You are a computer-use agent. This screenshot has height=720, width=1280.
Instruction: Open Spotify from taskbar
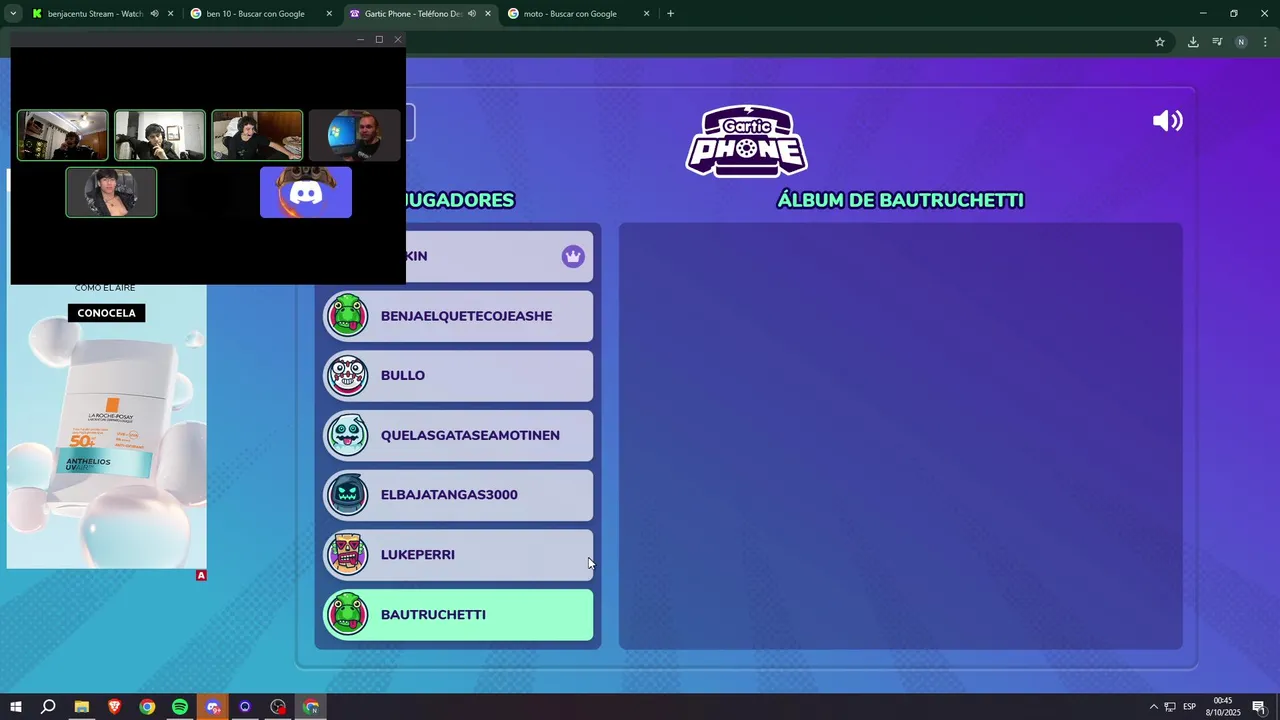coord(180,707)
